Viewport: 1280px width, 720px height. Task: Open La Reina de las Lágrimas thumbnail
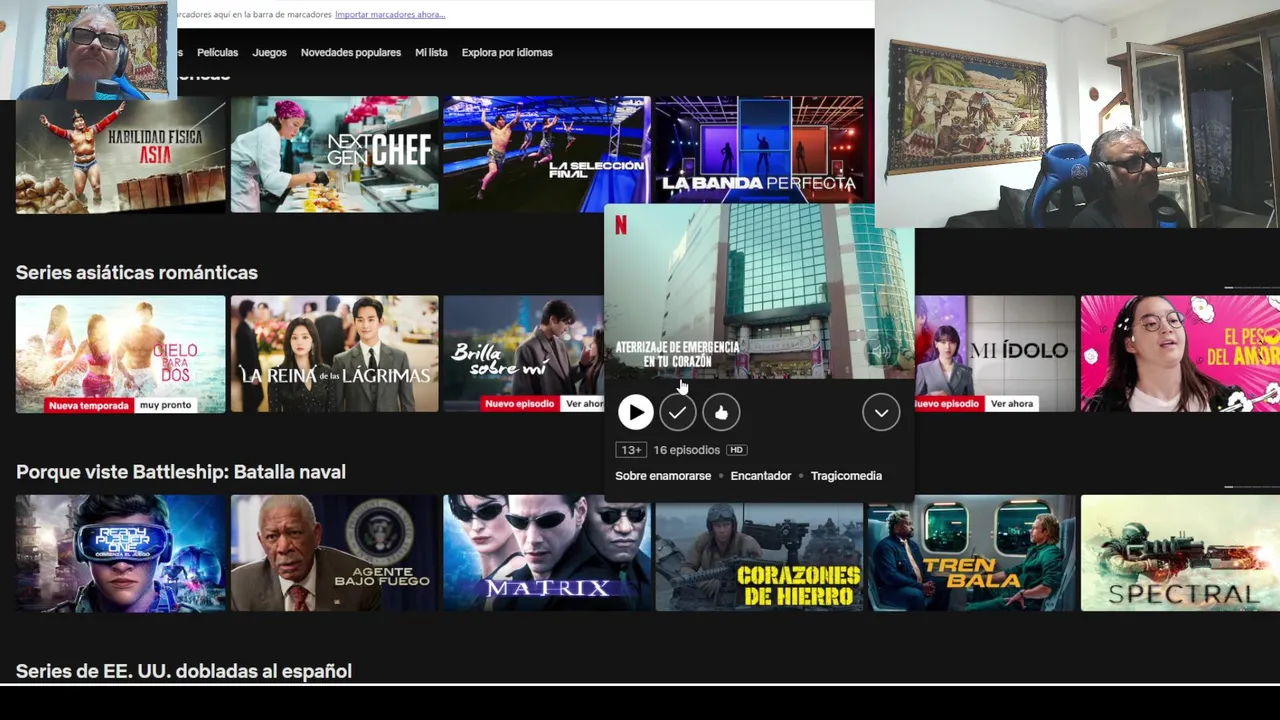coord(334,354)
